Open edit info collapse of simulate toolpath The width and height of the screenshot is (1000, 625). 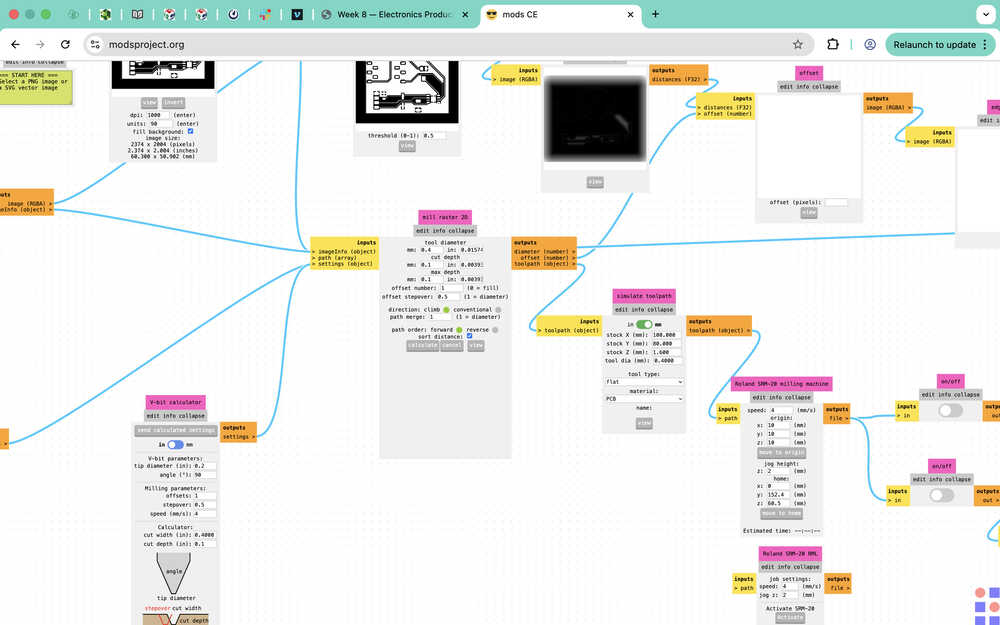click(644, 310)
